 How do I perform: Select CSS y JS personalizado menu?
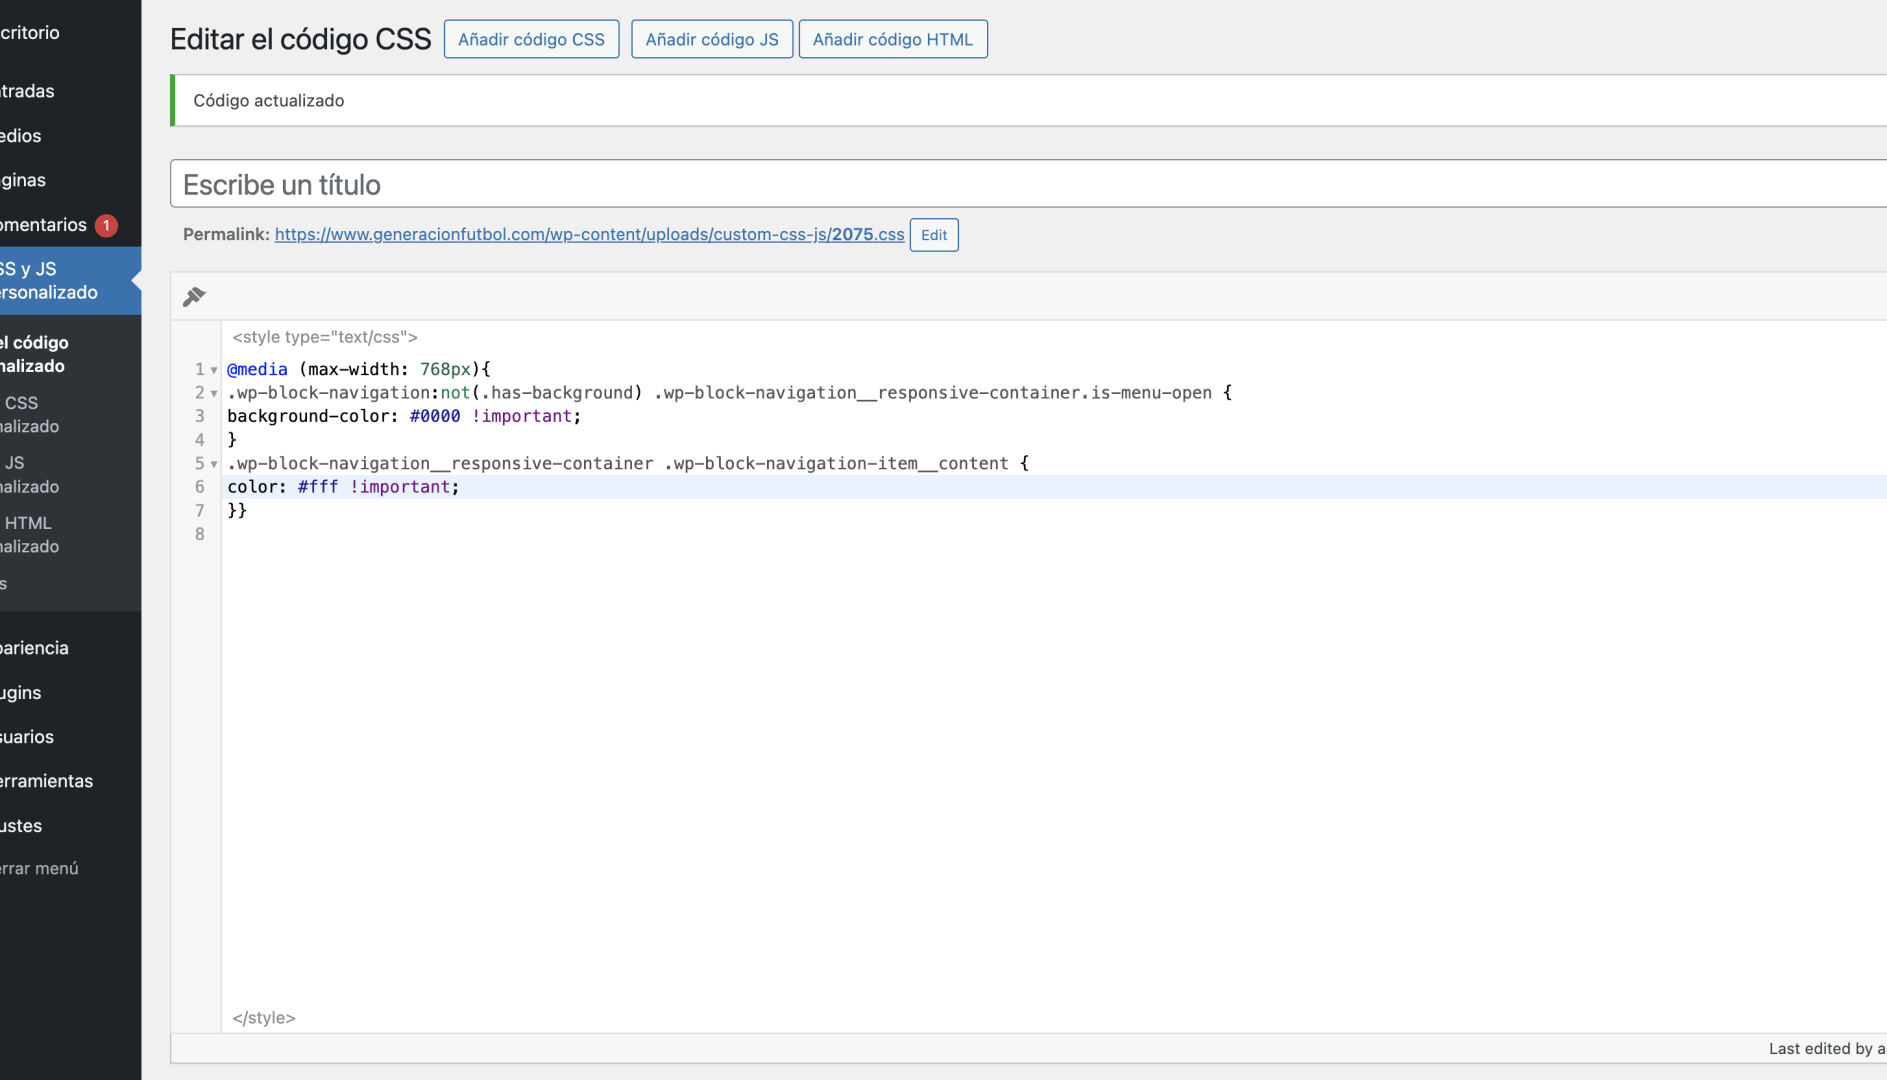click(70, 281)
